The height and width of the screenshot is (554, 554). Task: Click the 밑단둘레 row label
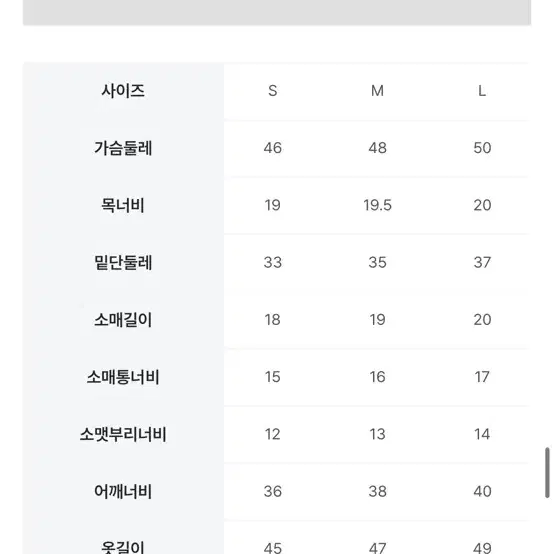pyautogui.click(x=123, y=263)
